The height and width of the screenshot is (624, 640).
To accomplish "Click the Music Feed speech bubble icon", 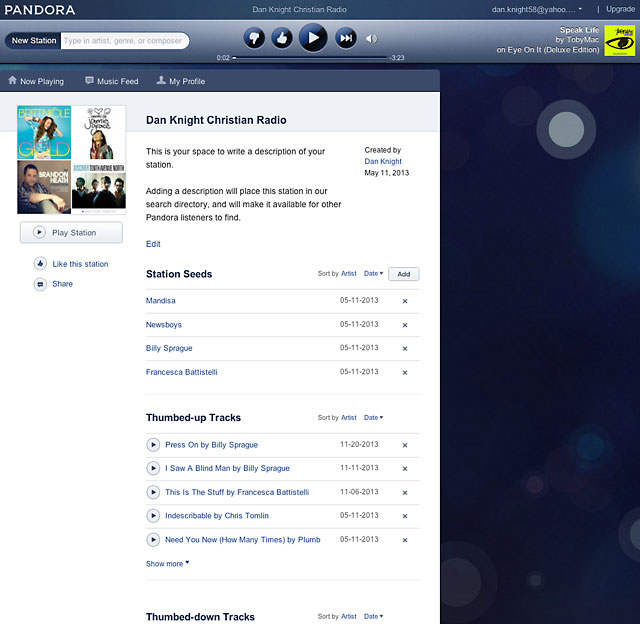I will tap(89, 80).
